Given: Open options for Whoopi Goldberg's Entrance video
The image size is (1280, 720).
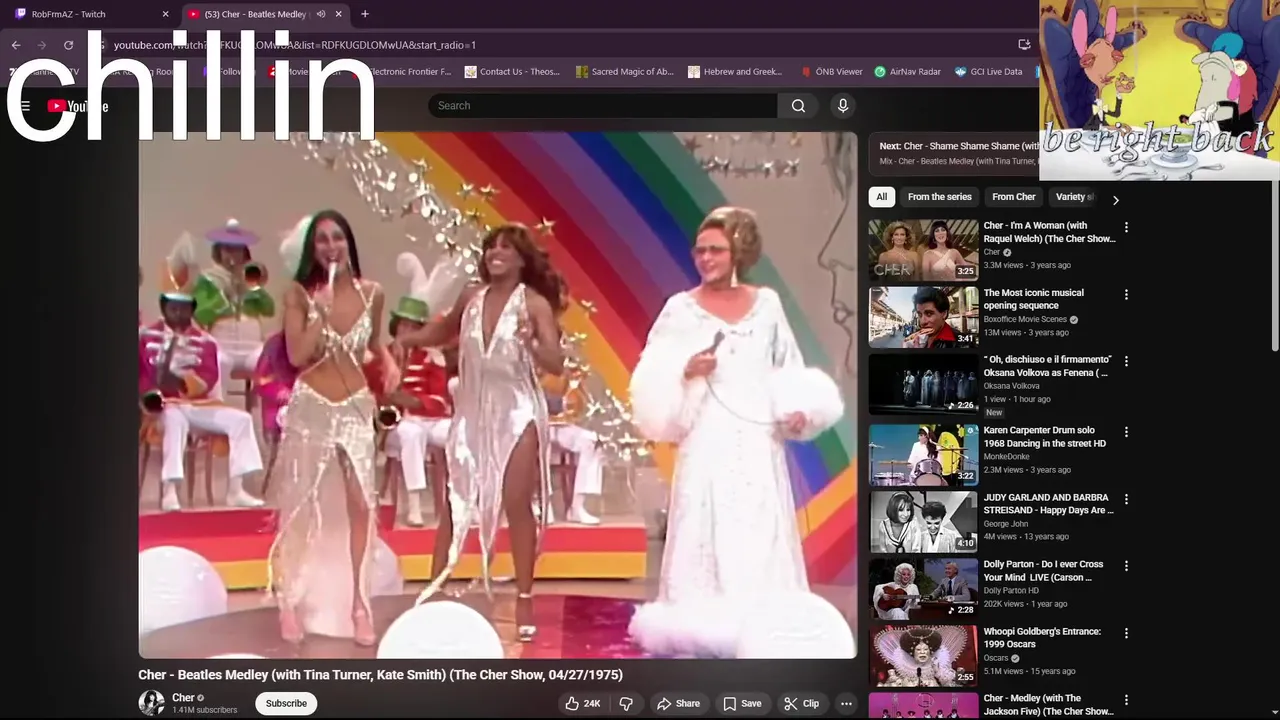Looking at the screenshot, I should pyautogui.click(x=1126, y=633).
